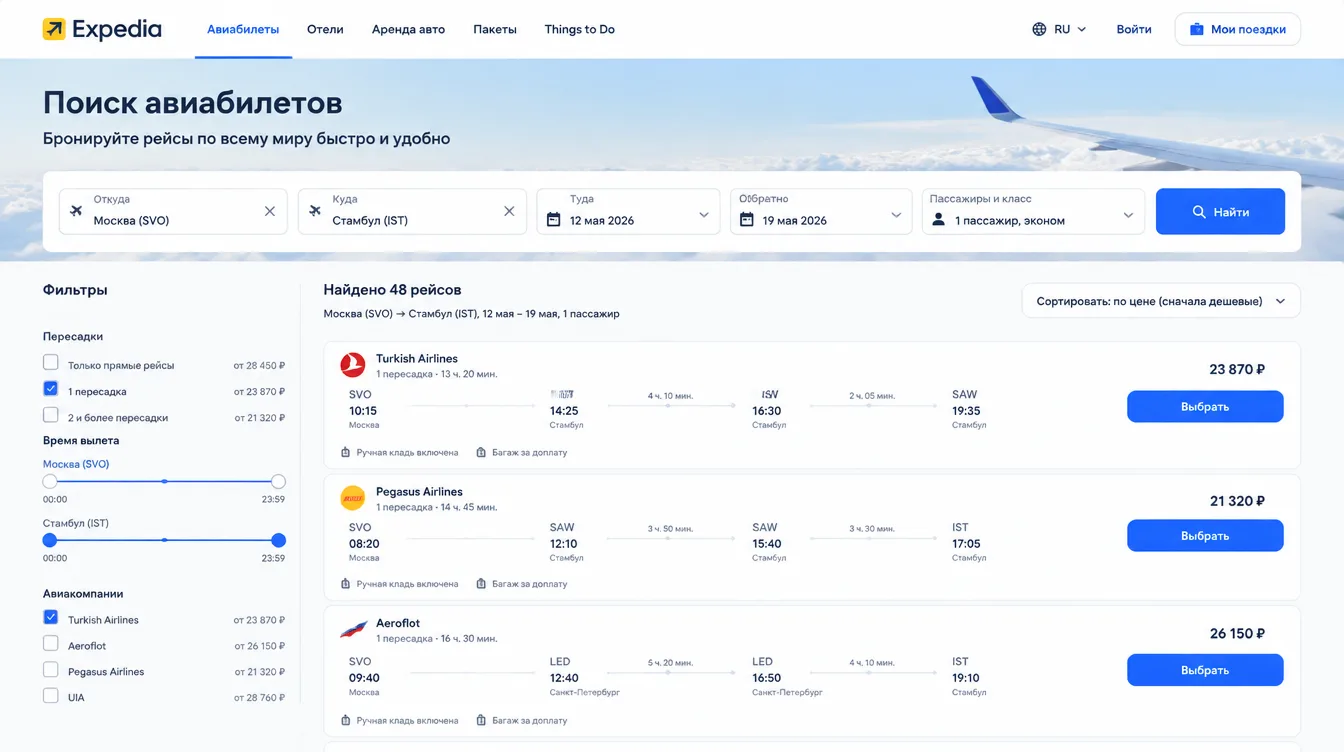Viewport: 1344px width, 752px height.
Task: Check 2 и более пересадки filter
Action: (x=51, y=414)
